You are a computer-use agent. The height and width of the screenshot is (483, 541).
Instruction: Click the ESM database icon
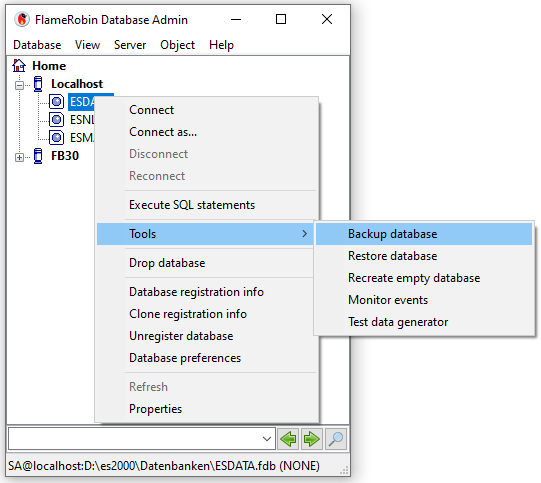click(x=56, y=138)
